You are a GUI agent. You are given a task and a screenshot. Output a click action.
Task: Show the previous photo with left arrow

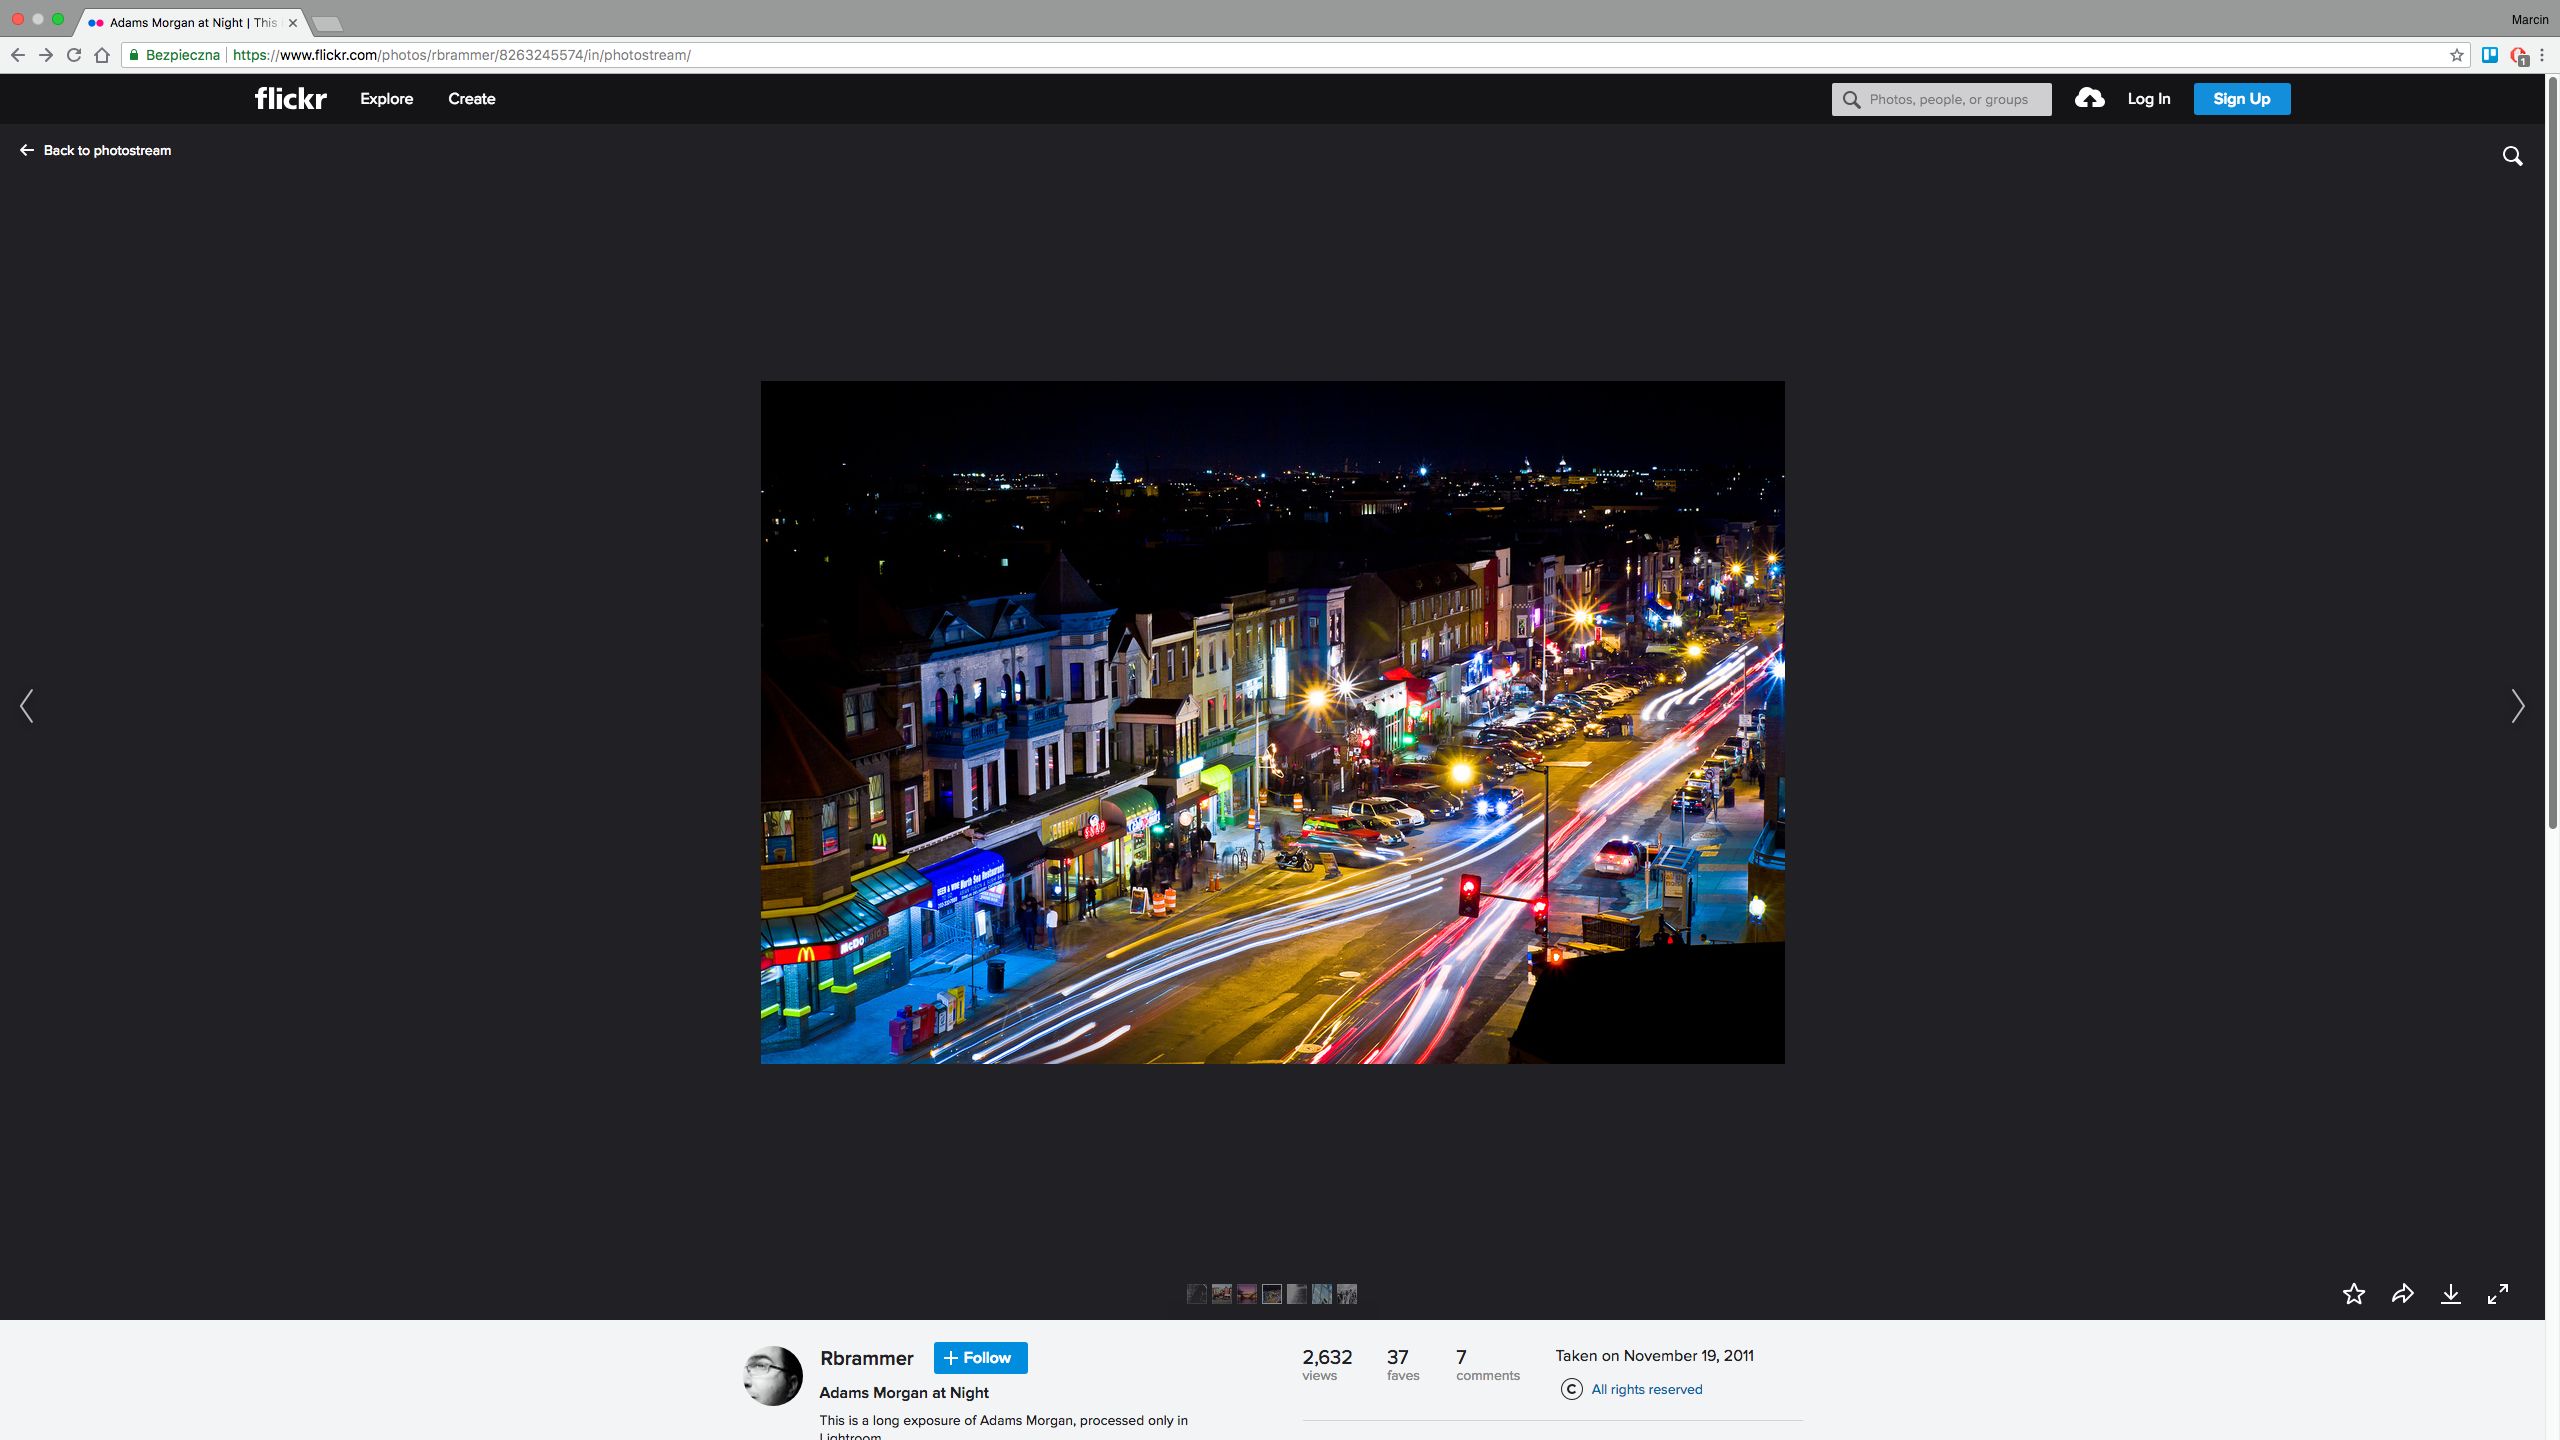[x=27, y=706]
